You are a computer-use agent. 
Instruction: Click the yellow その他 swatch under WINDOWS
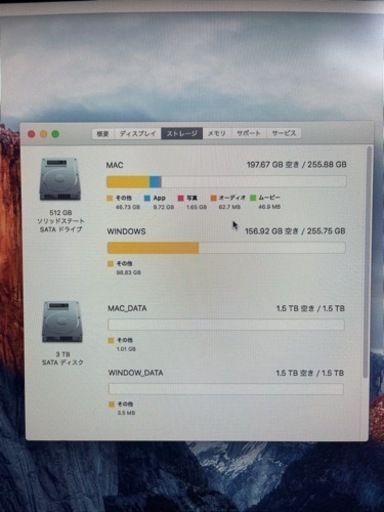coord(111,264)
